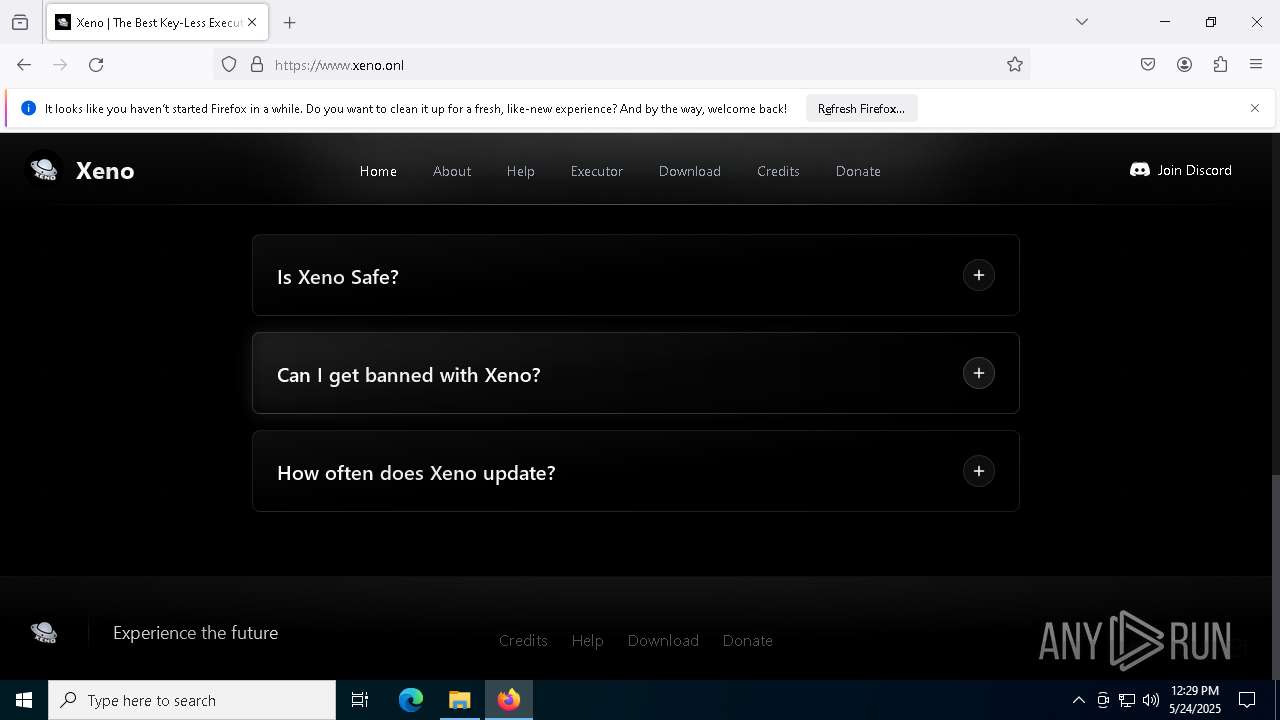Viewport: 1280px width, 720px height.
Task: Open Help in top navigation
Action: (x=520, y=171)
